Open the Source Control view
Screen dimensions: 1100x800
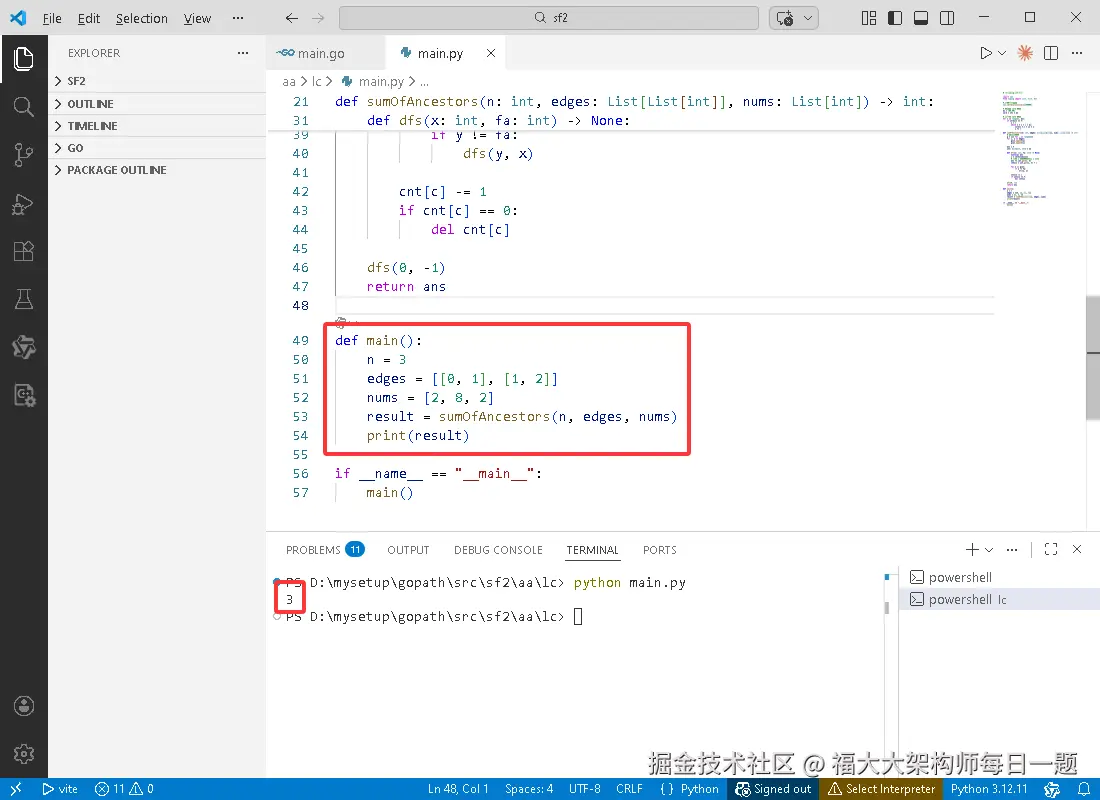pos(23,154)
